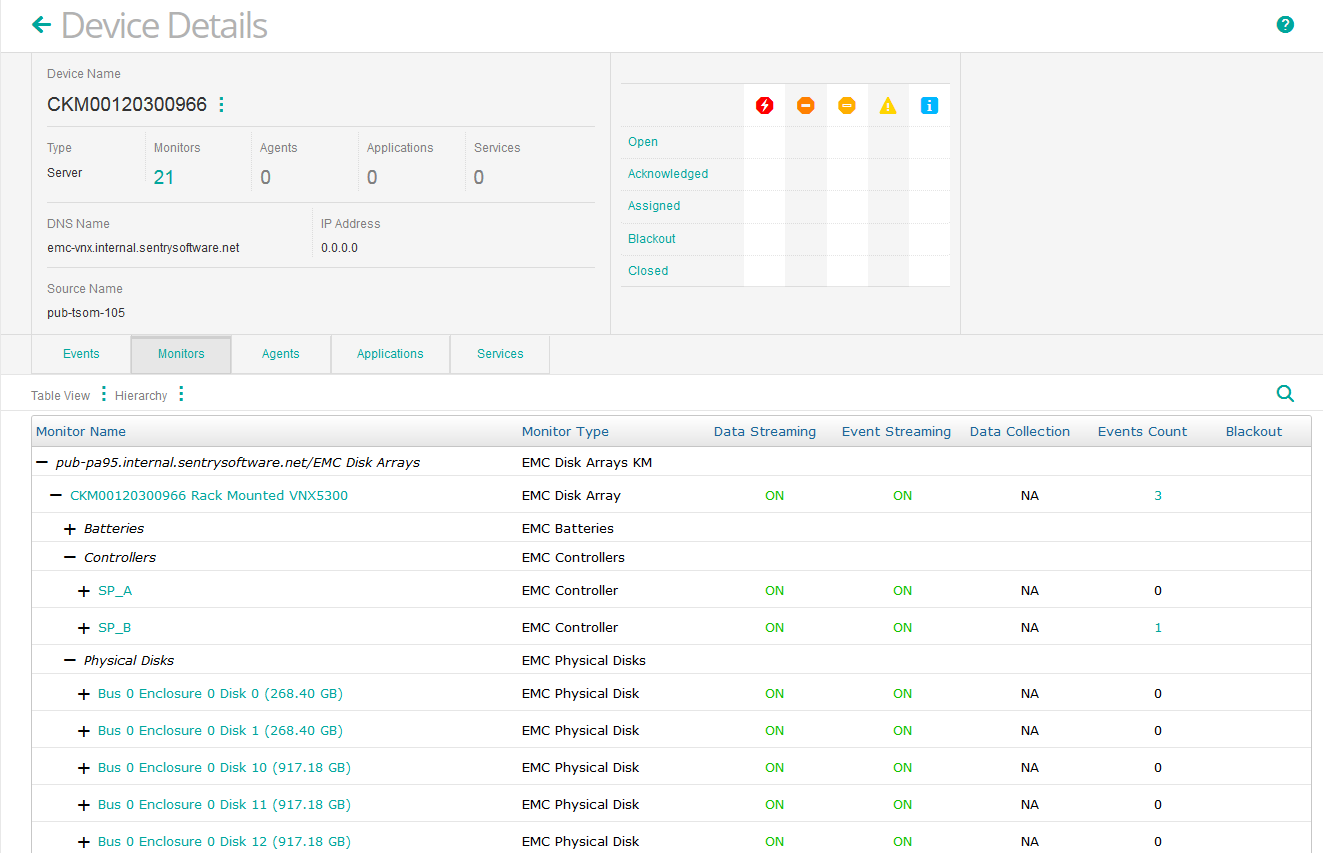
Task: Switch to the Events tab
Action: (80, 353)
